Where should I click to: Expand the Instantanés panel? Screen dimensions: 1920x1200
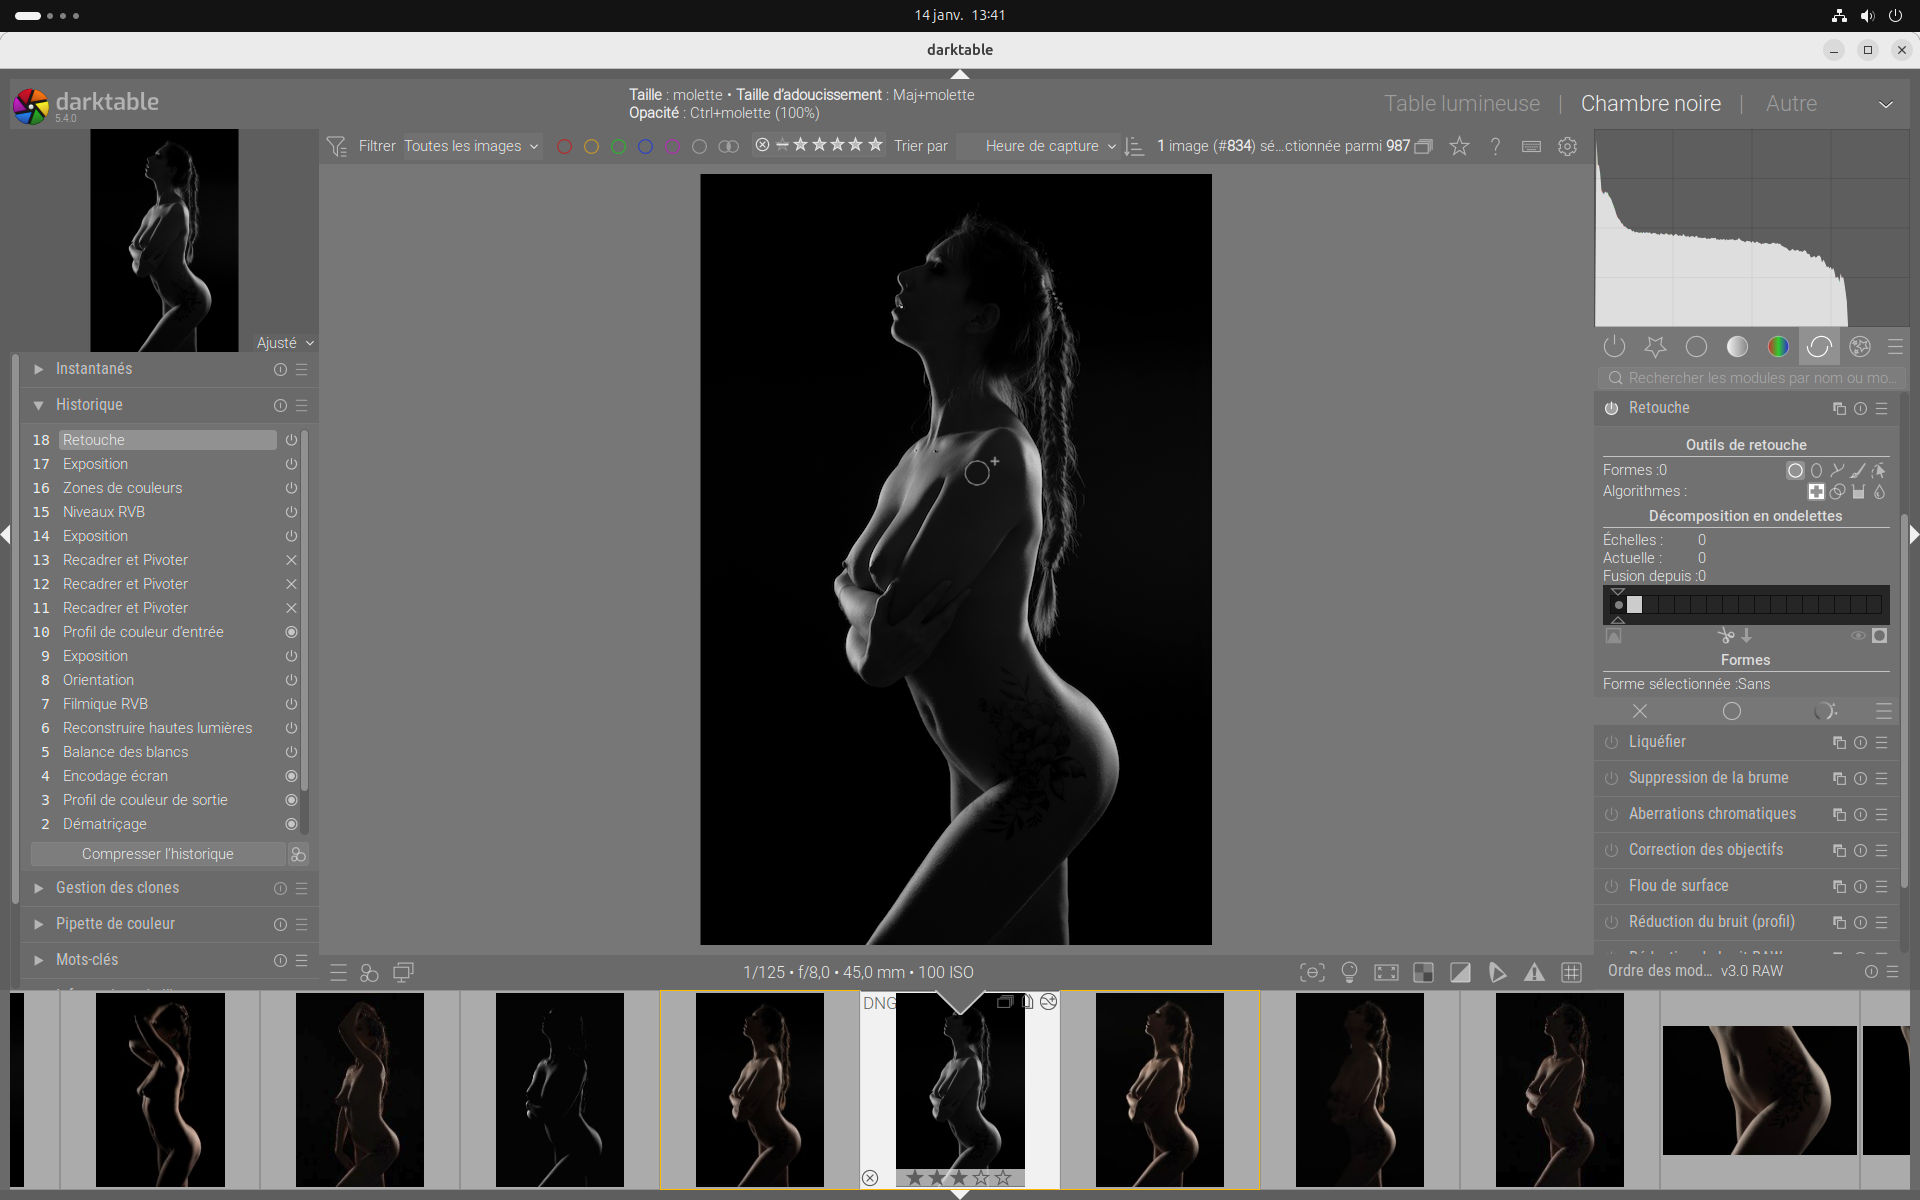point(94,369)
